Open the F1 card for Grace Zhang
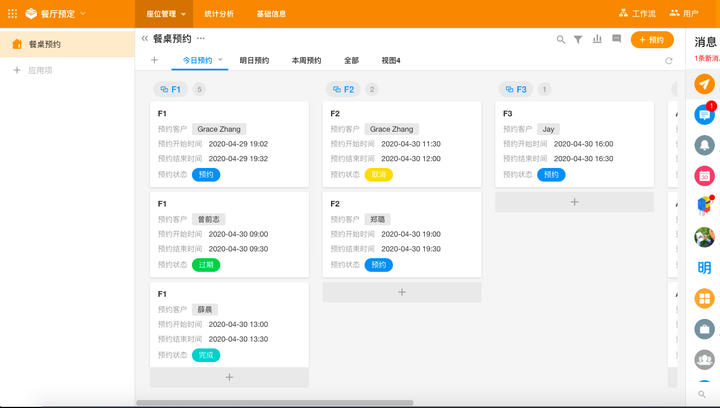 click(x=229, y=144)
